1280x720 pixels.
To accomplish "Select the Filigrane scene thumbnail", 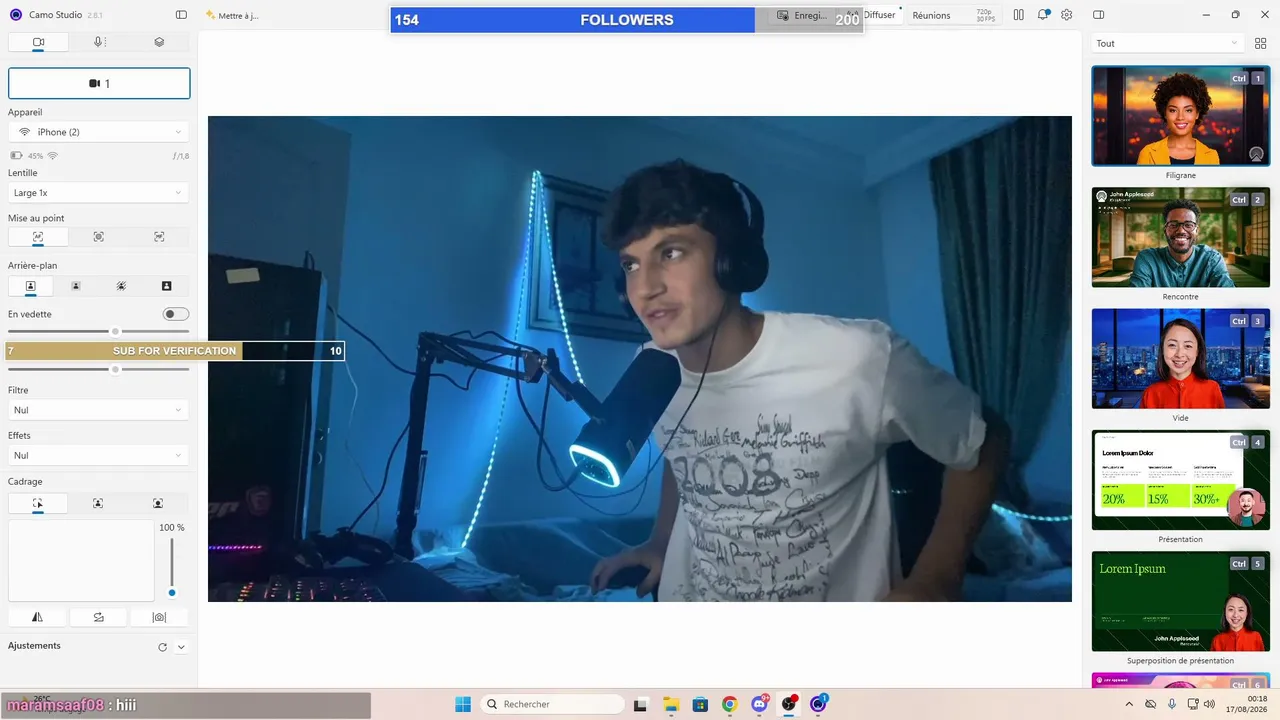I will tap(1181, 116).
